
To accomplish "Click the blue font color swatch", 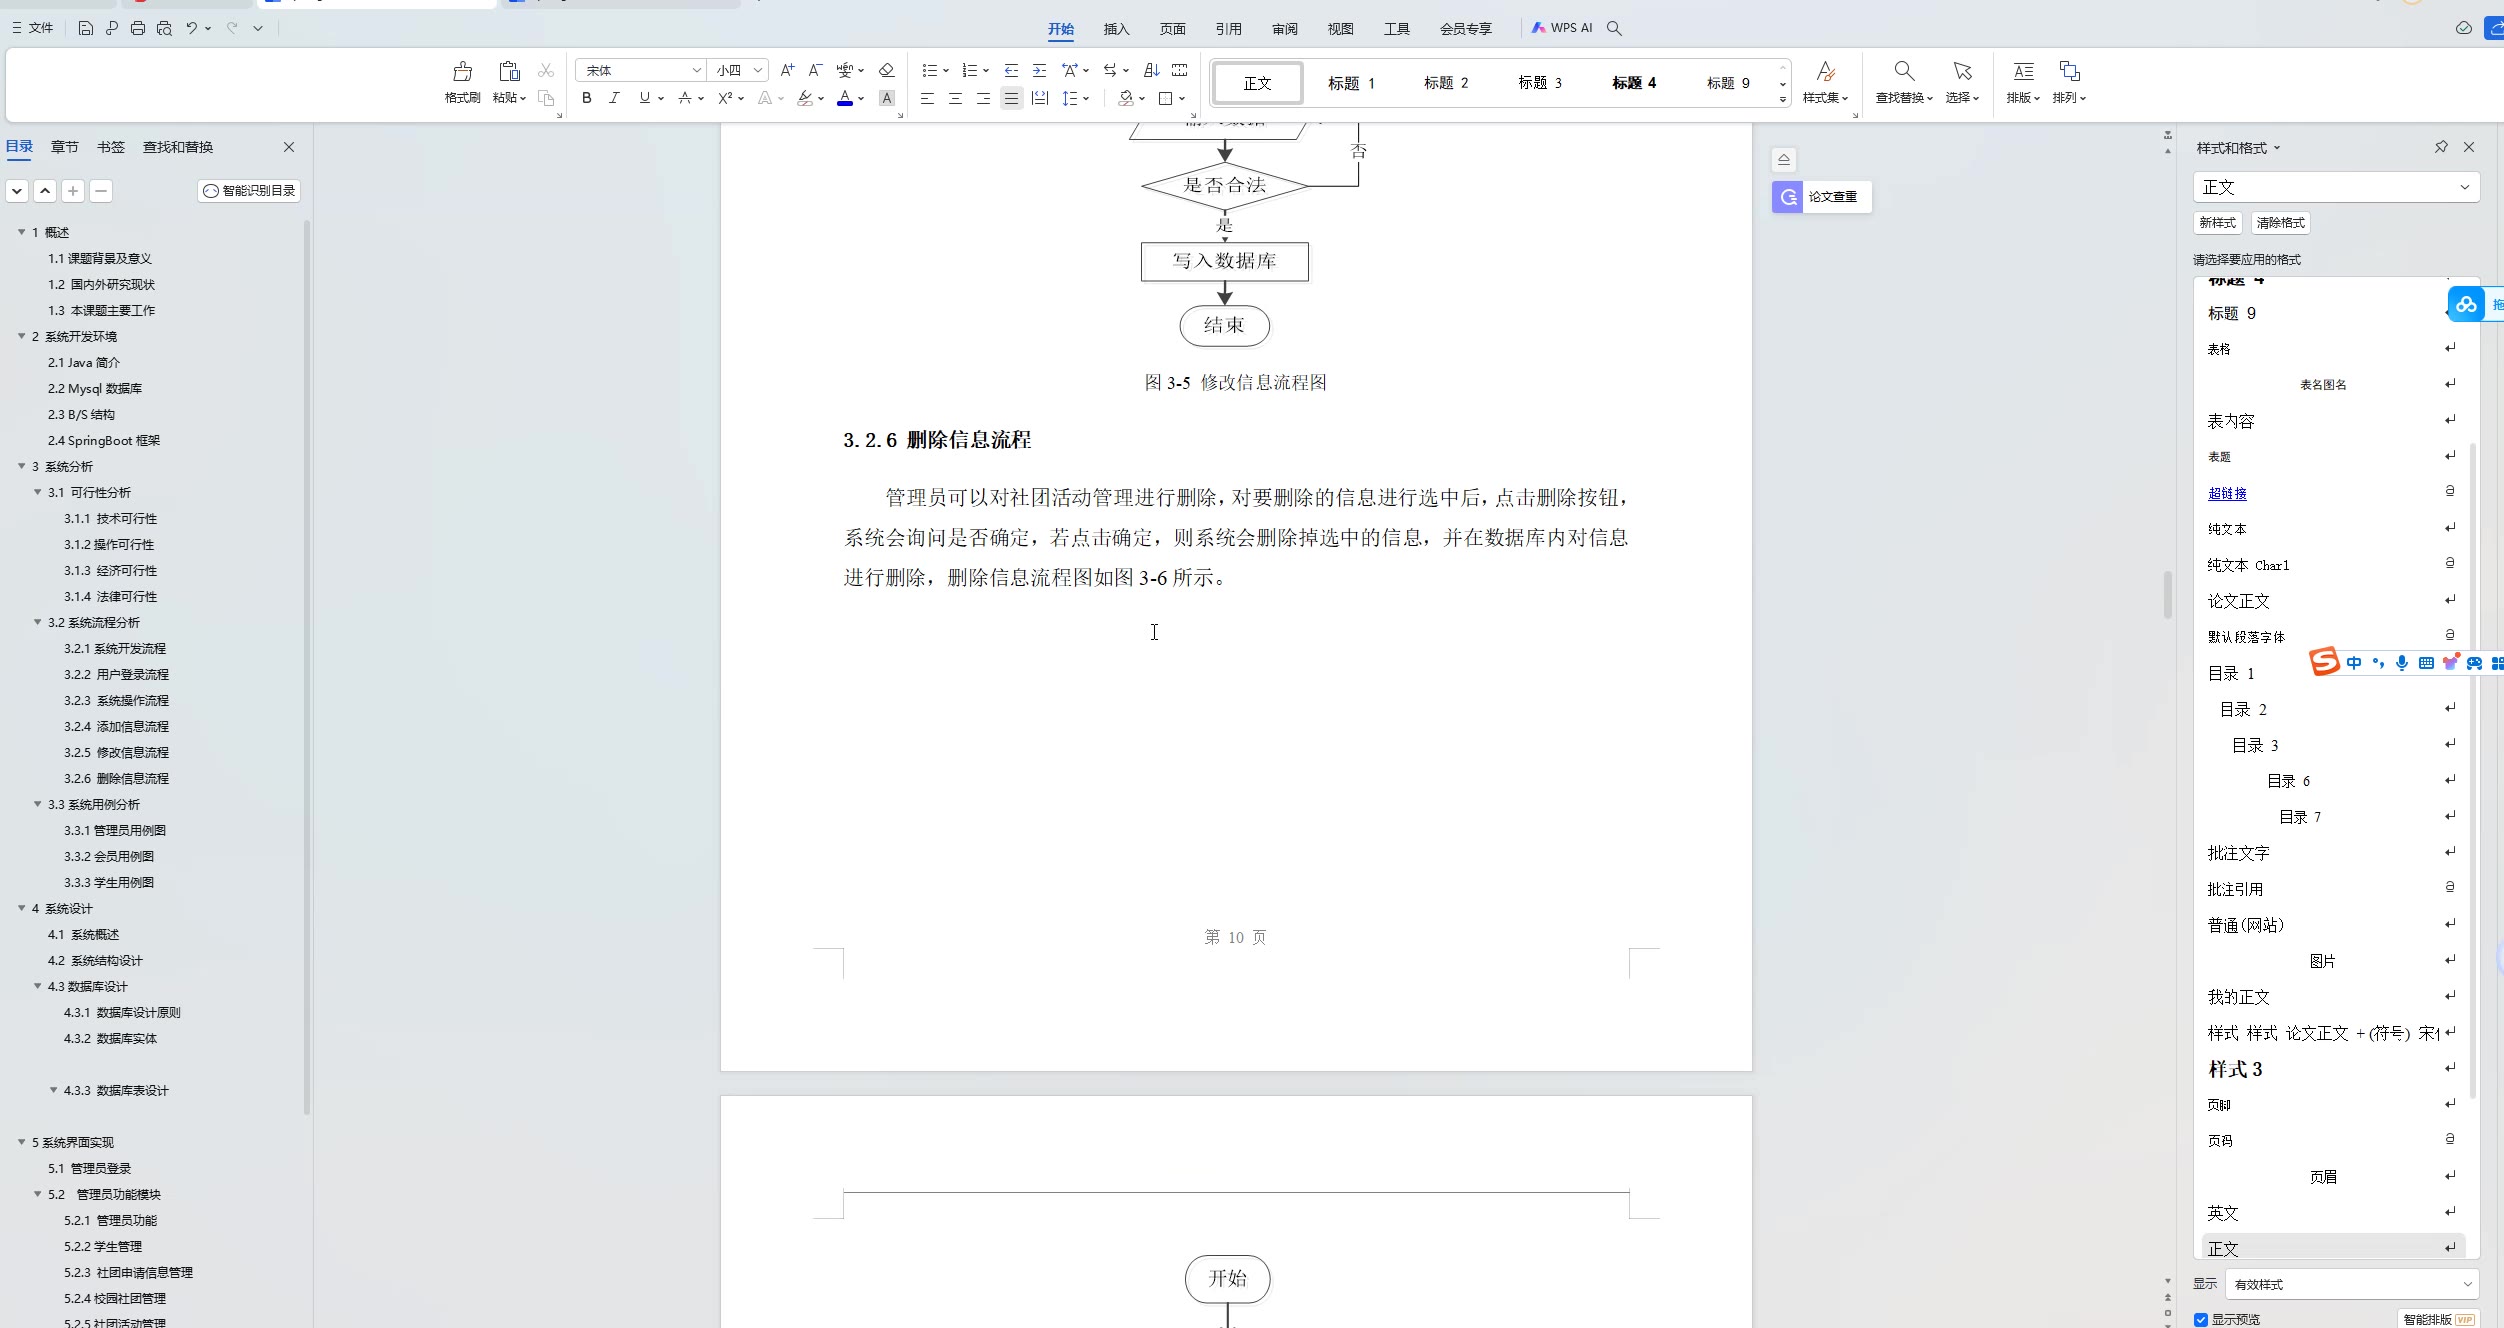I will coord(845,98).
